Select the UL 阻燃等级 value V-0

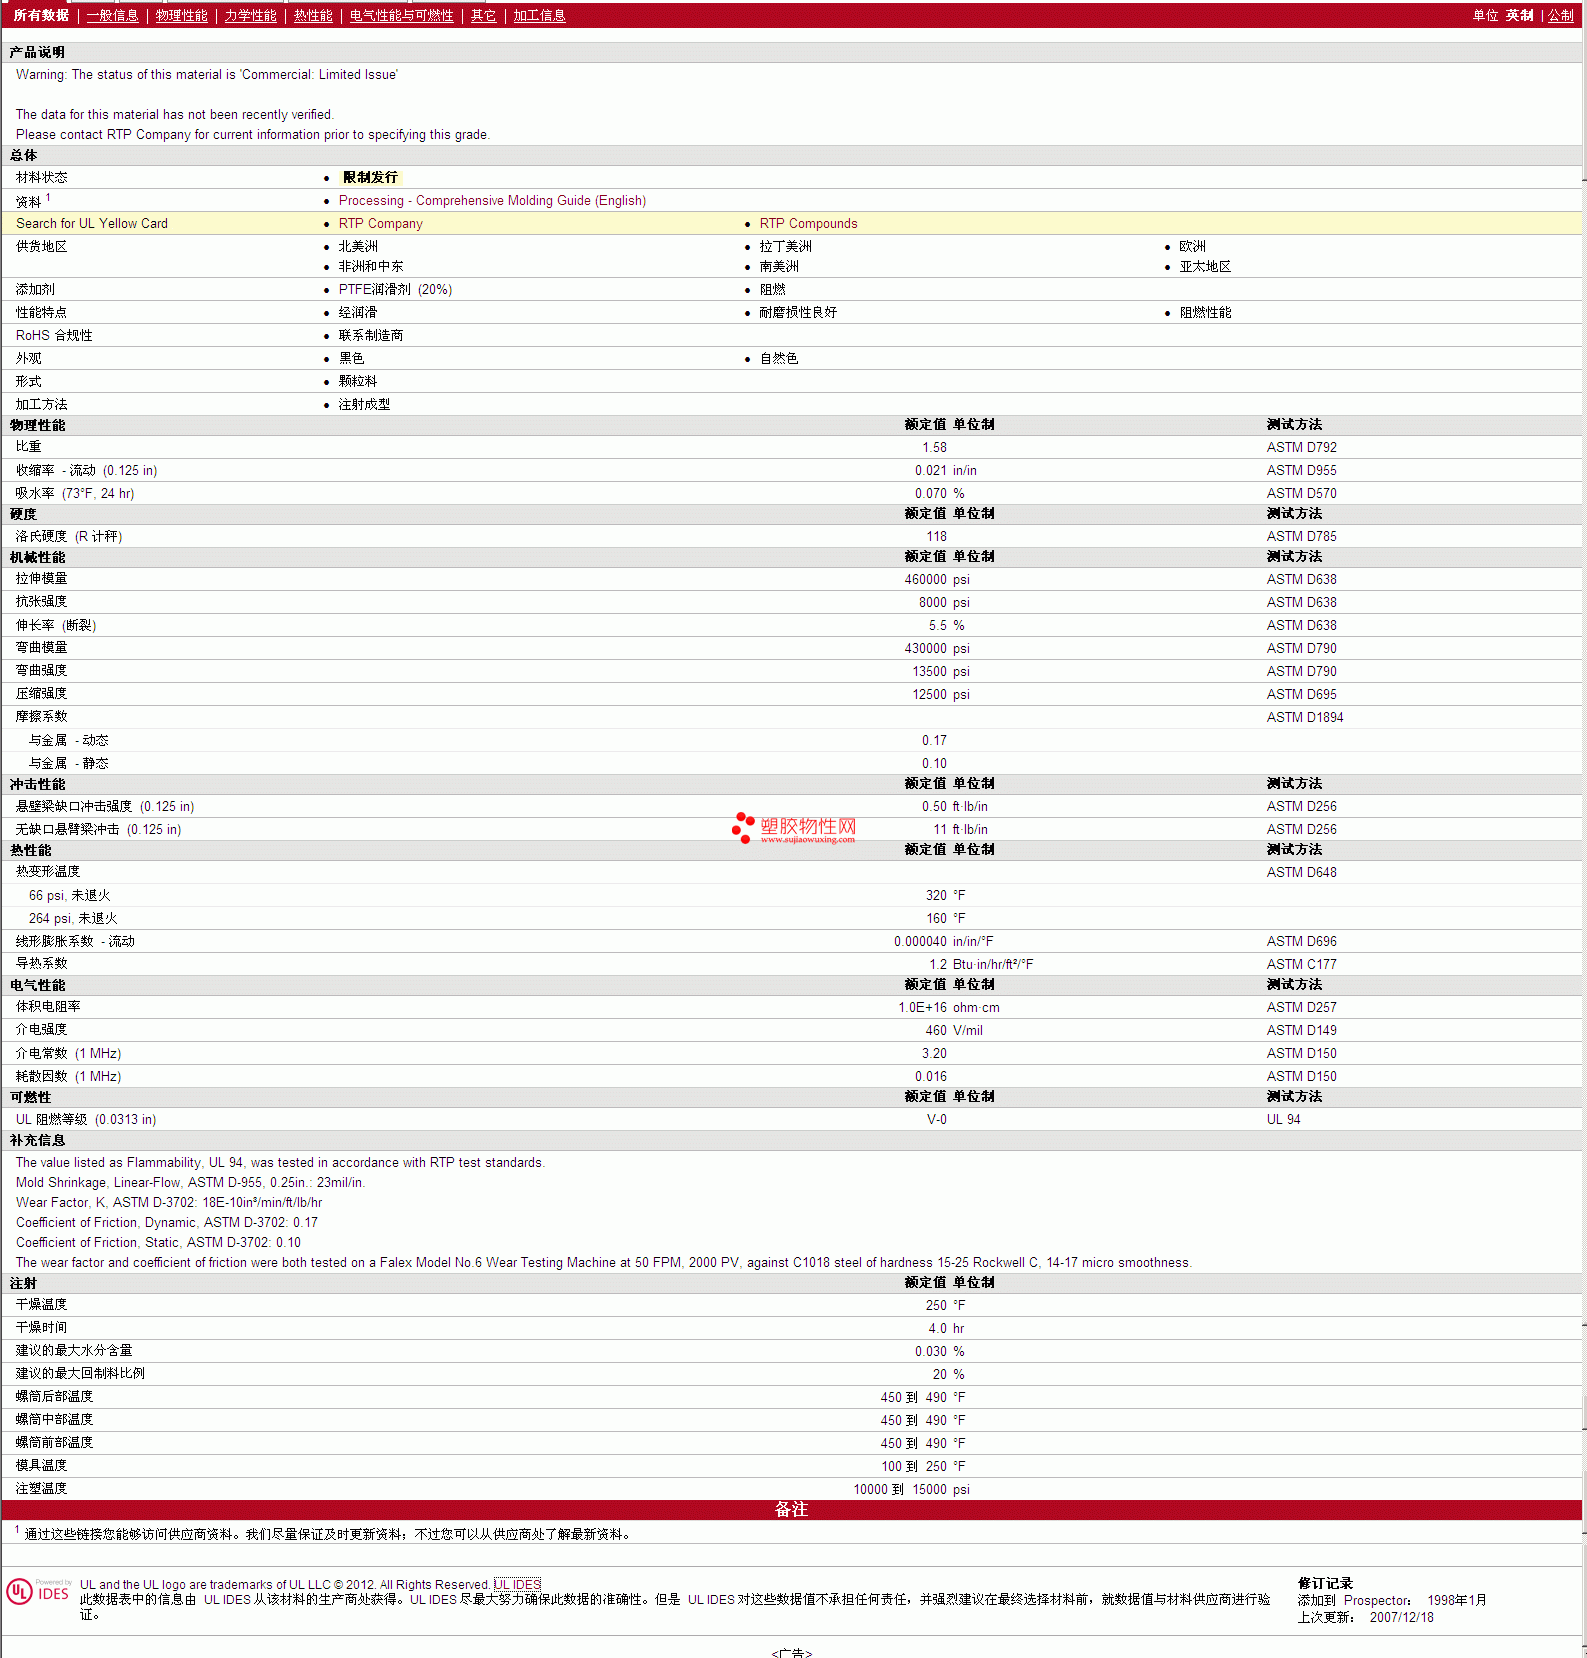pos(936,1119)
